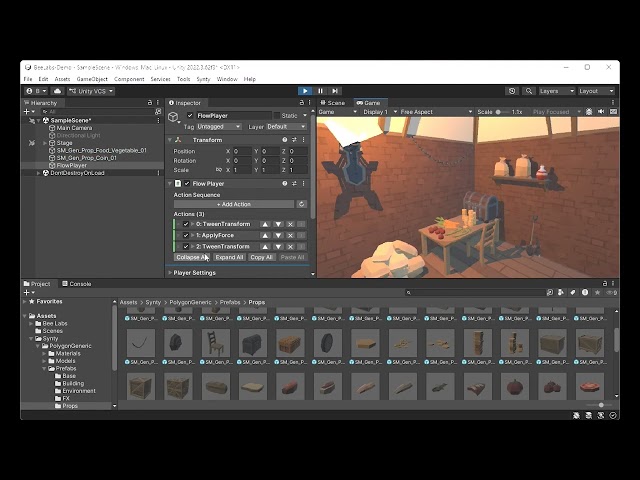Toggle hidden packages visibility in Project
Screen dimensions: 640x480
tap(611, 292)
